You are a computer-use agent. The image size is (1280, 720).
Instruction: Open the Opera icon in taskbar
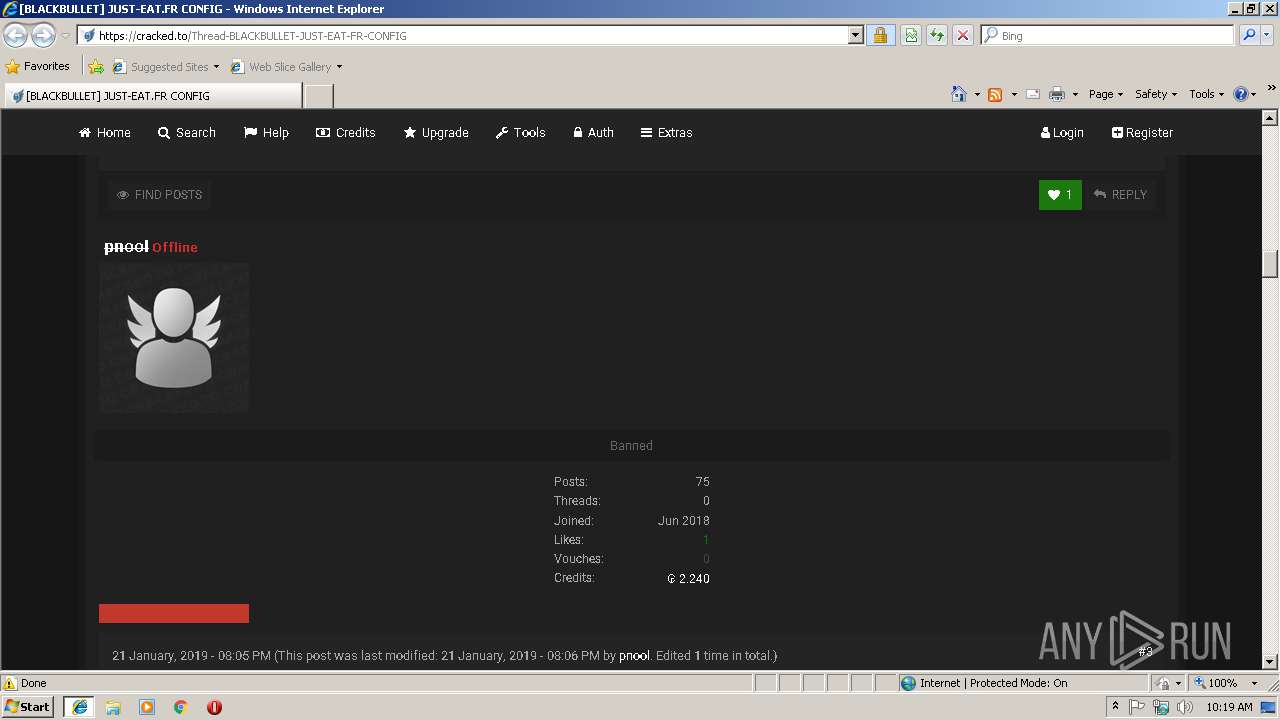214,707
